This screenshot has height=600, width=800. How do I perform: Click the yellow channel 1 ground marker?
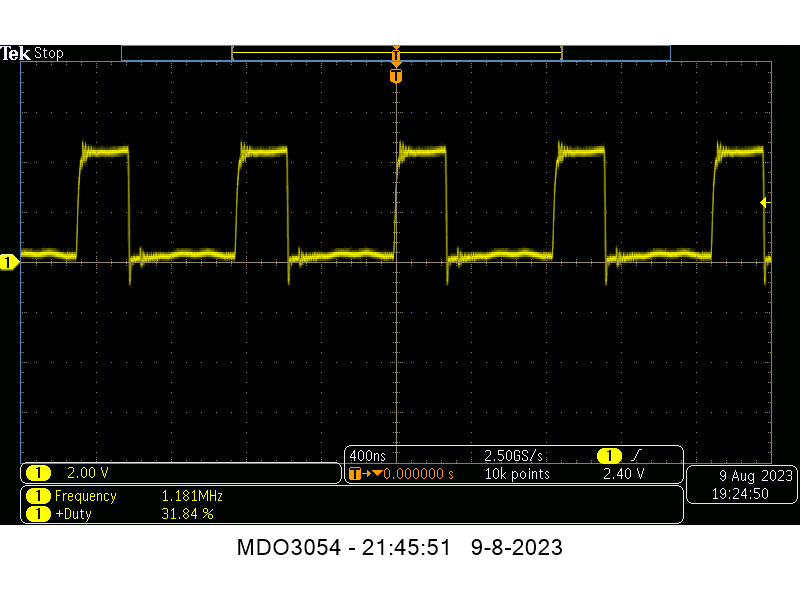click(x=9, y=262)
